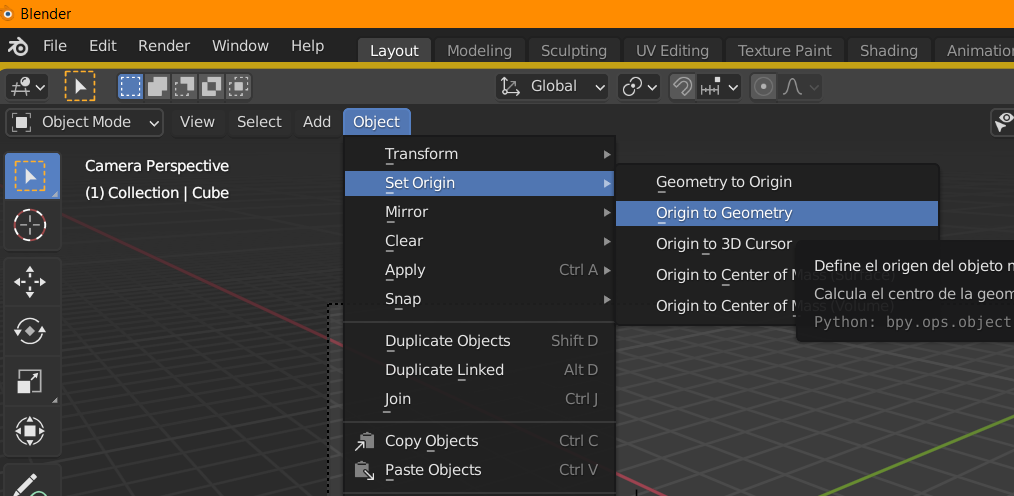The height and width of the screenshot is (496, 1014).
Task: Set selection mode to new selection
Action: coord(131,87)
